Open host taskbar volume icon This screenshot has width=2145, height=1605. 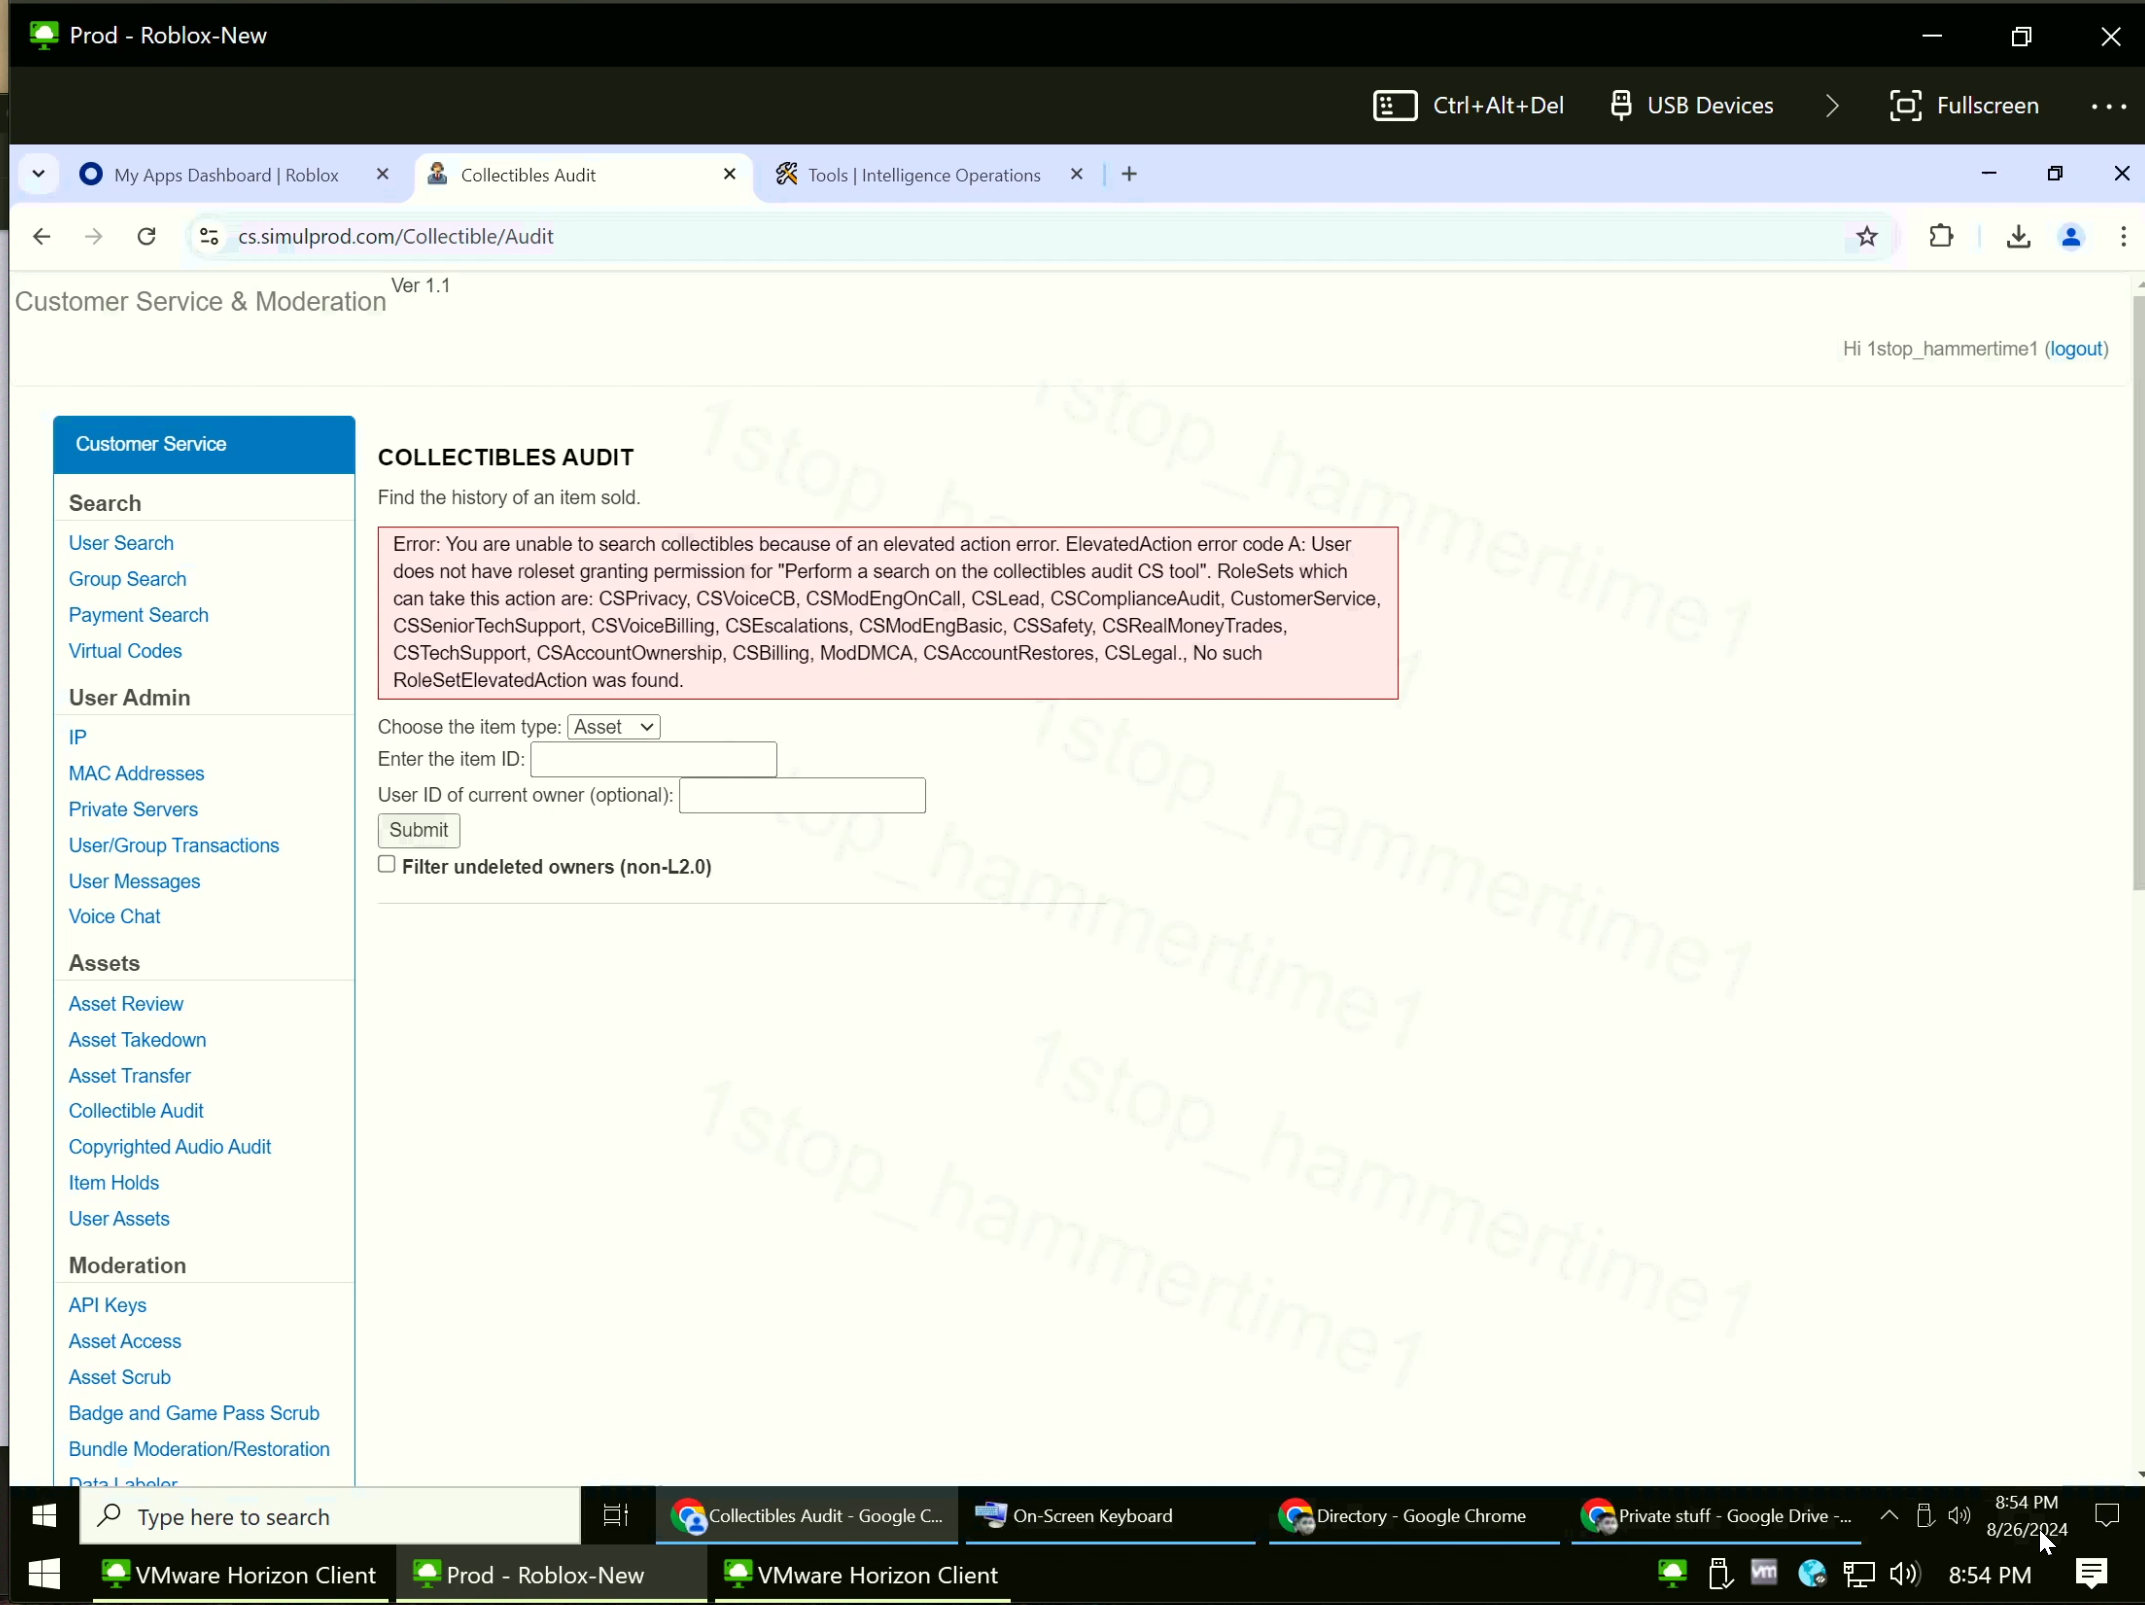tap(1904, 1575)
